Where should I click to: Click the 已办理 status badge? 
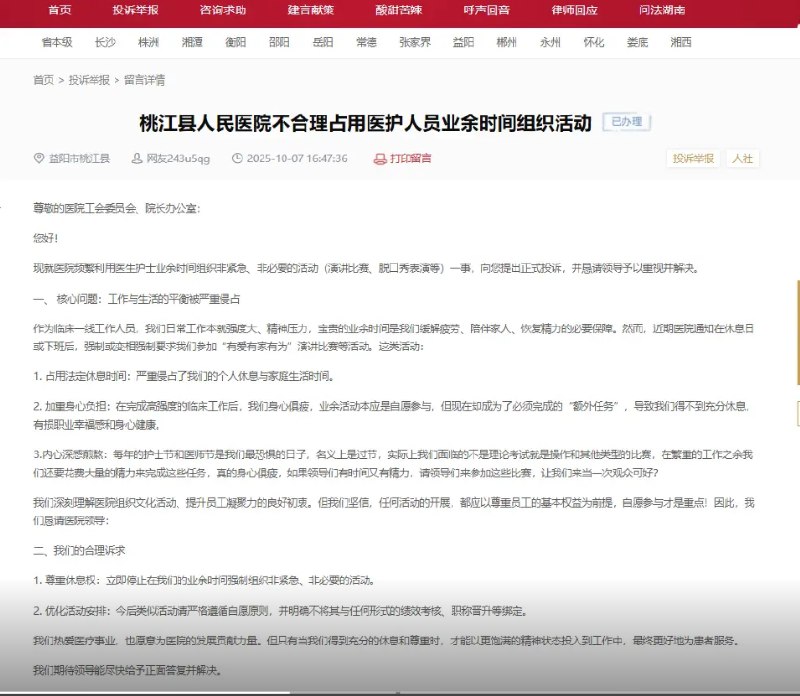[627, 121]
